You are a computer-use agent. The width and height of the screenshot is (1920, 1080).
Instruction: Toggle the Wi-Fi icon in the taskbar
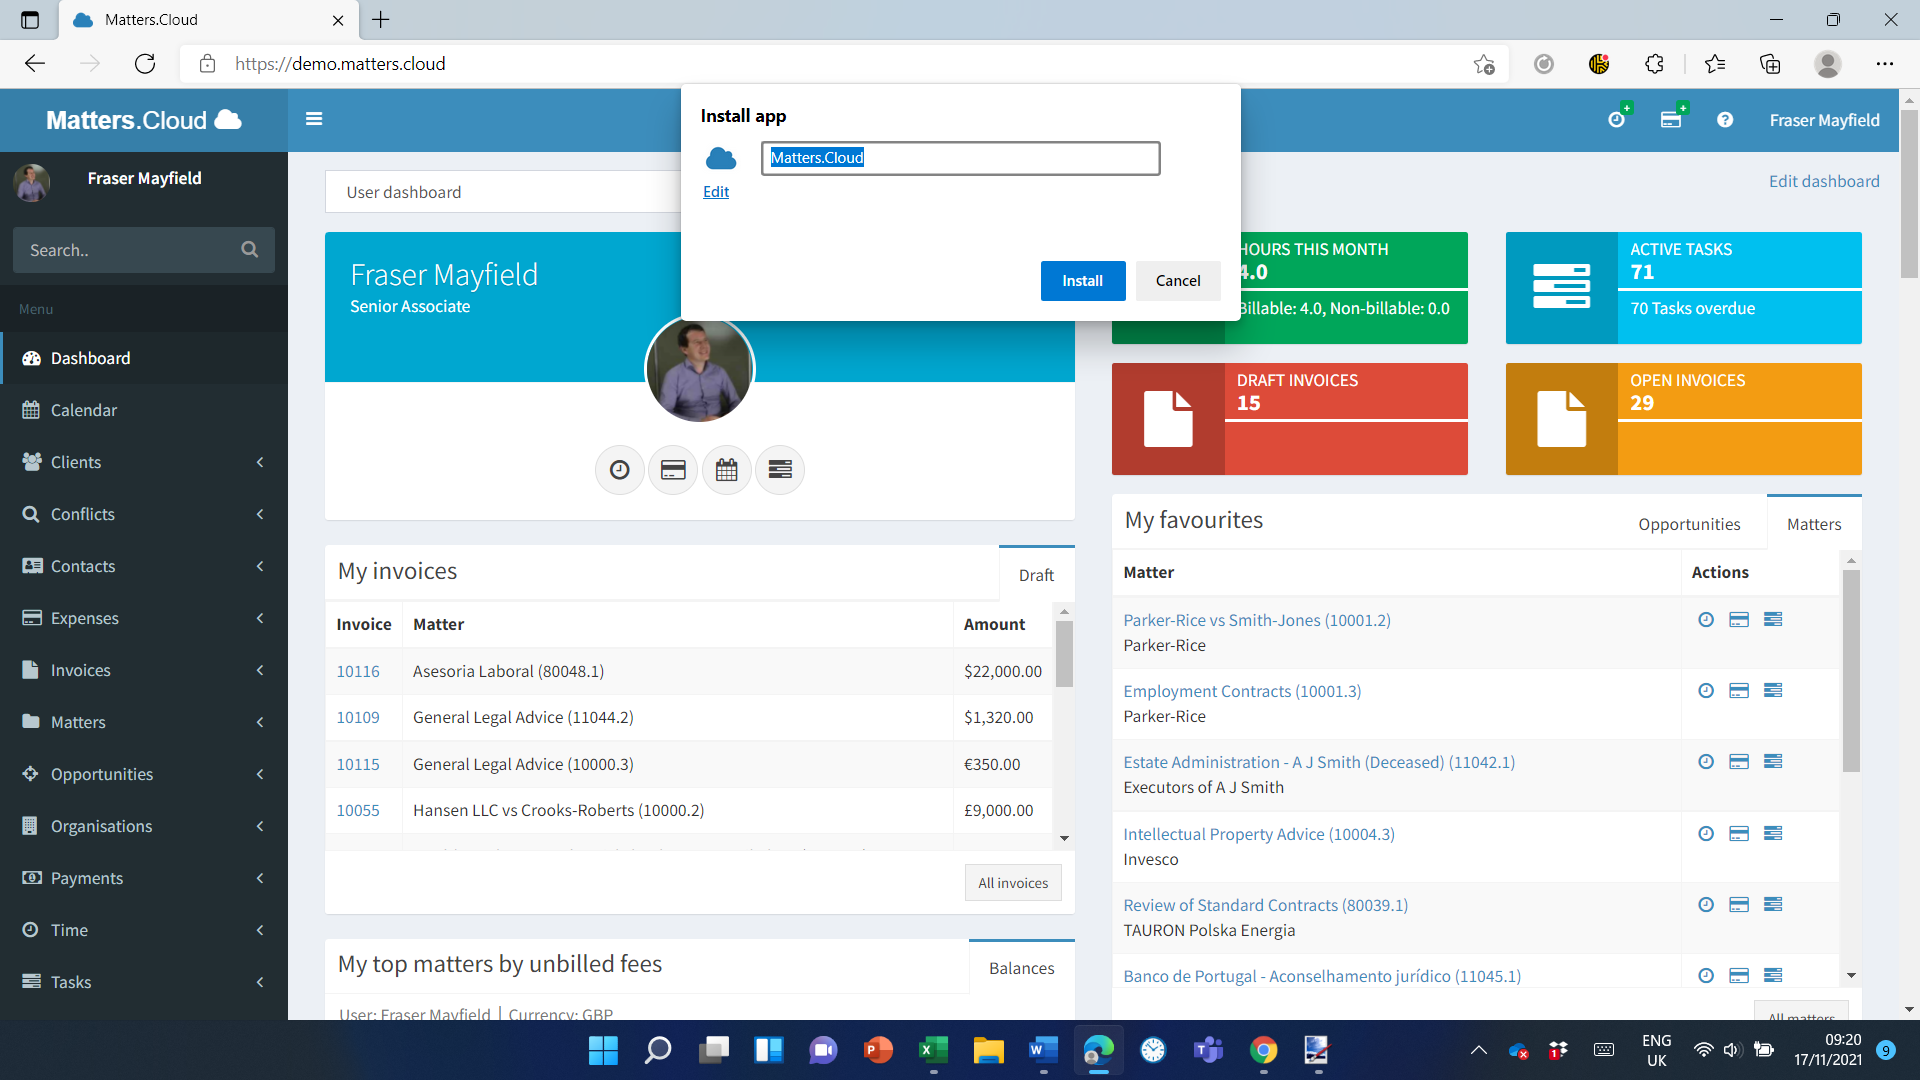[x=1704, y=1051]
